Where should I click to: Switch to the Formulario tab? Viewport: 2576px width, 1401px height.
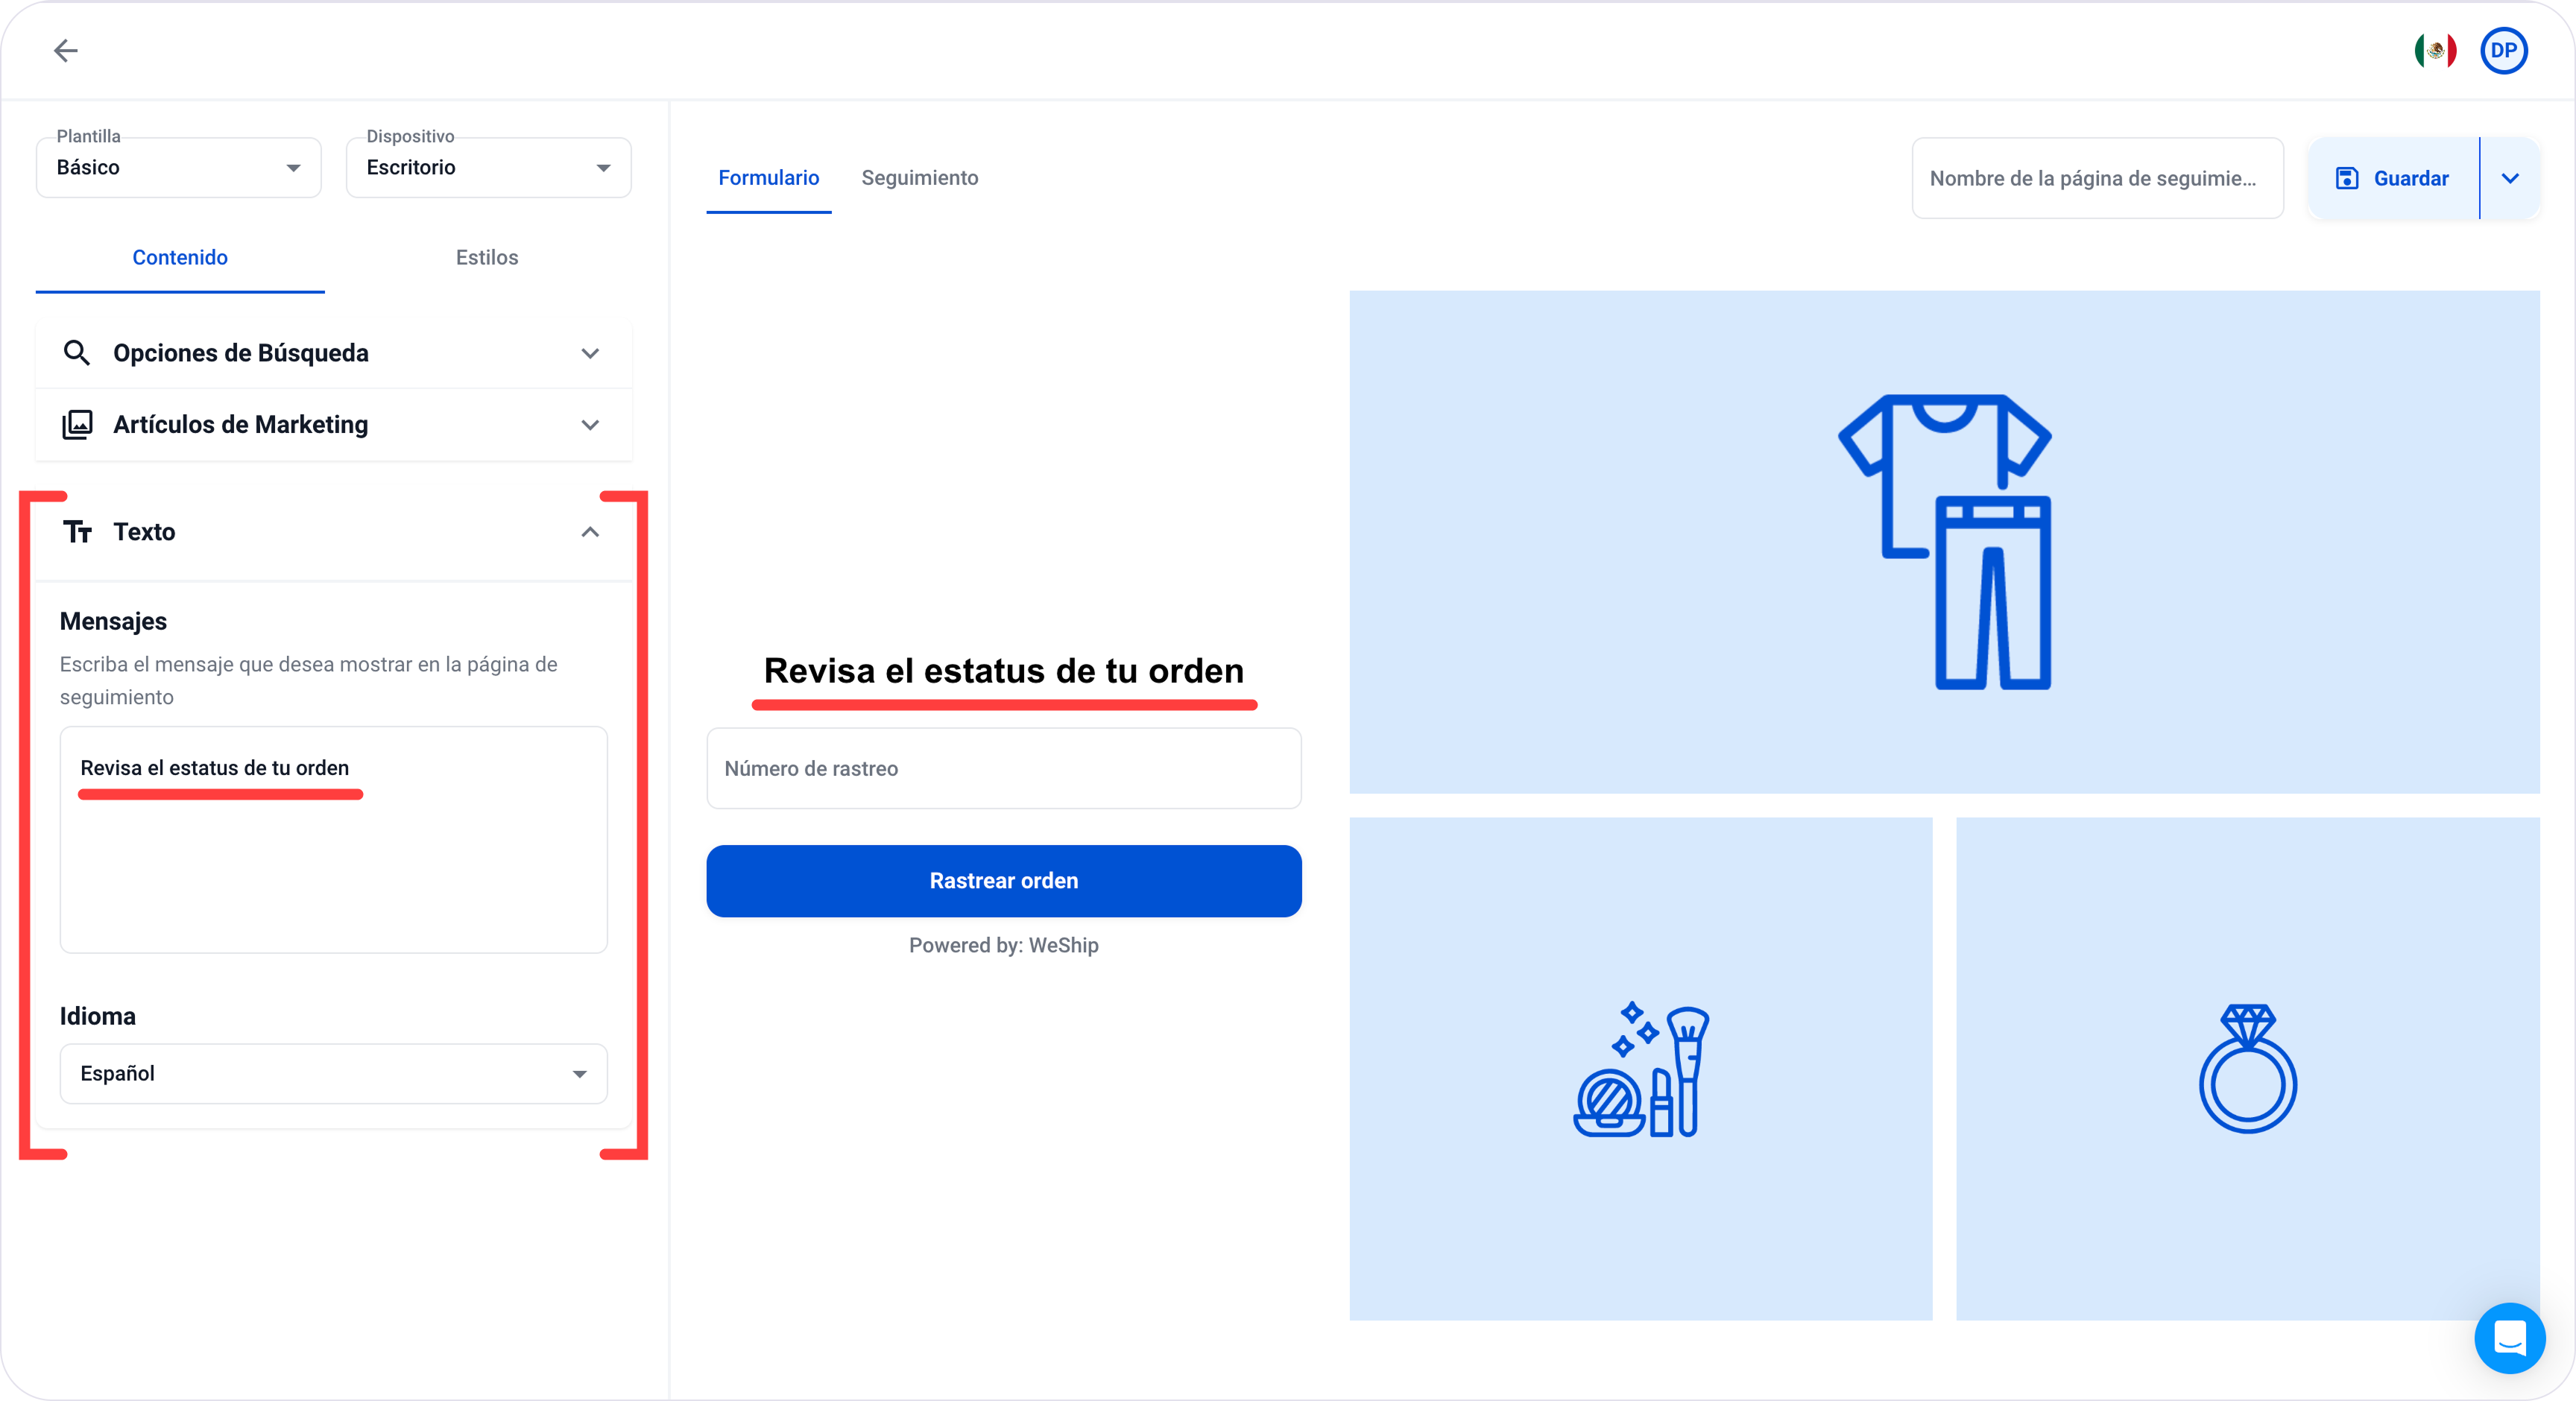click(768, 177)
